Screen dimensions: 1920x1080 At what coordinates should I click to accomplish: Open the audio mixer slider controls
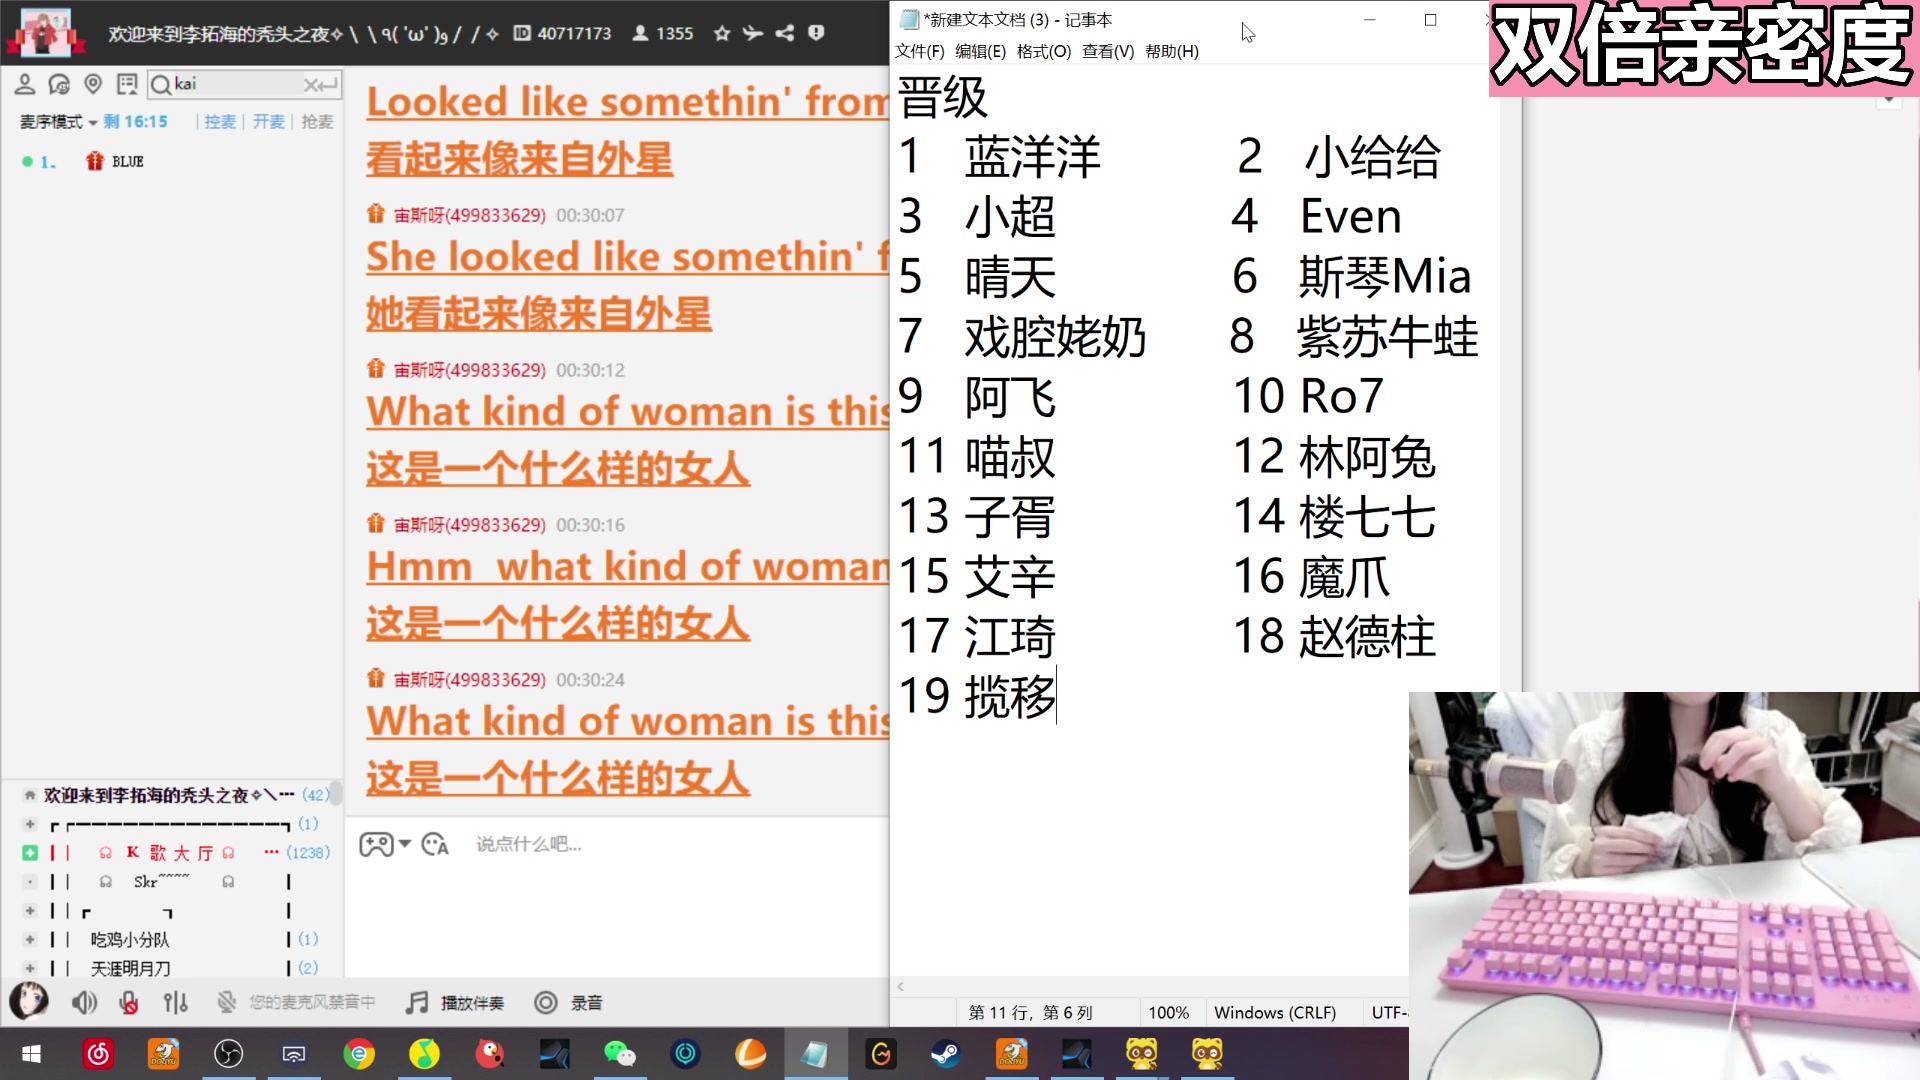(x=175, y=1003)
